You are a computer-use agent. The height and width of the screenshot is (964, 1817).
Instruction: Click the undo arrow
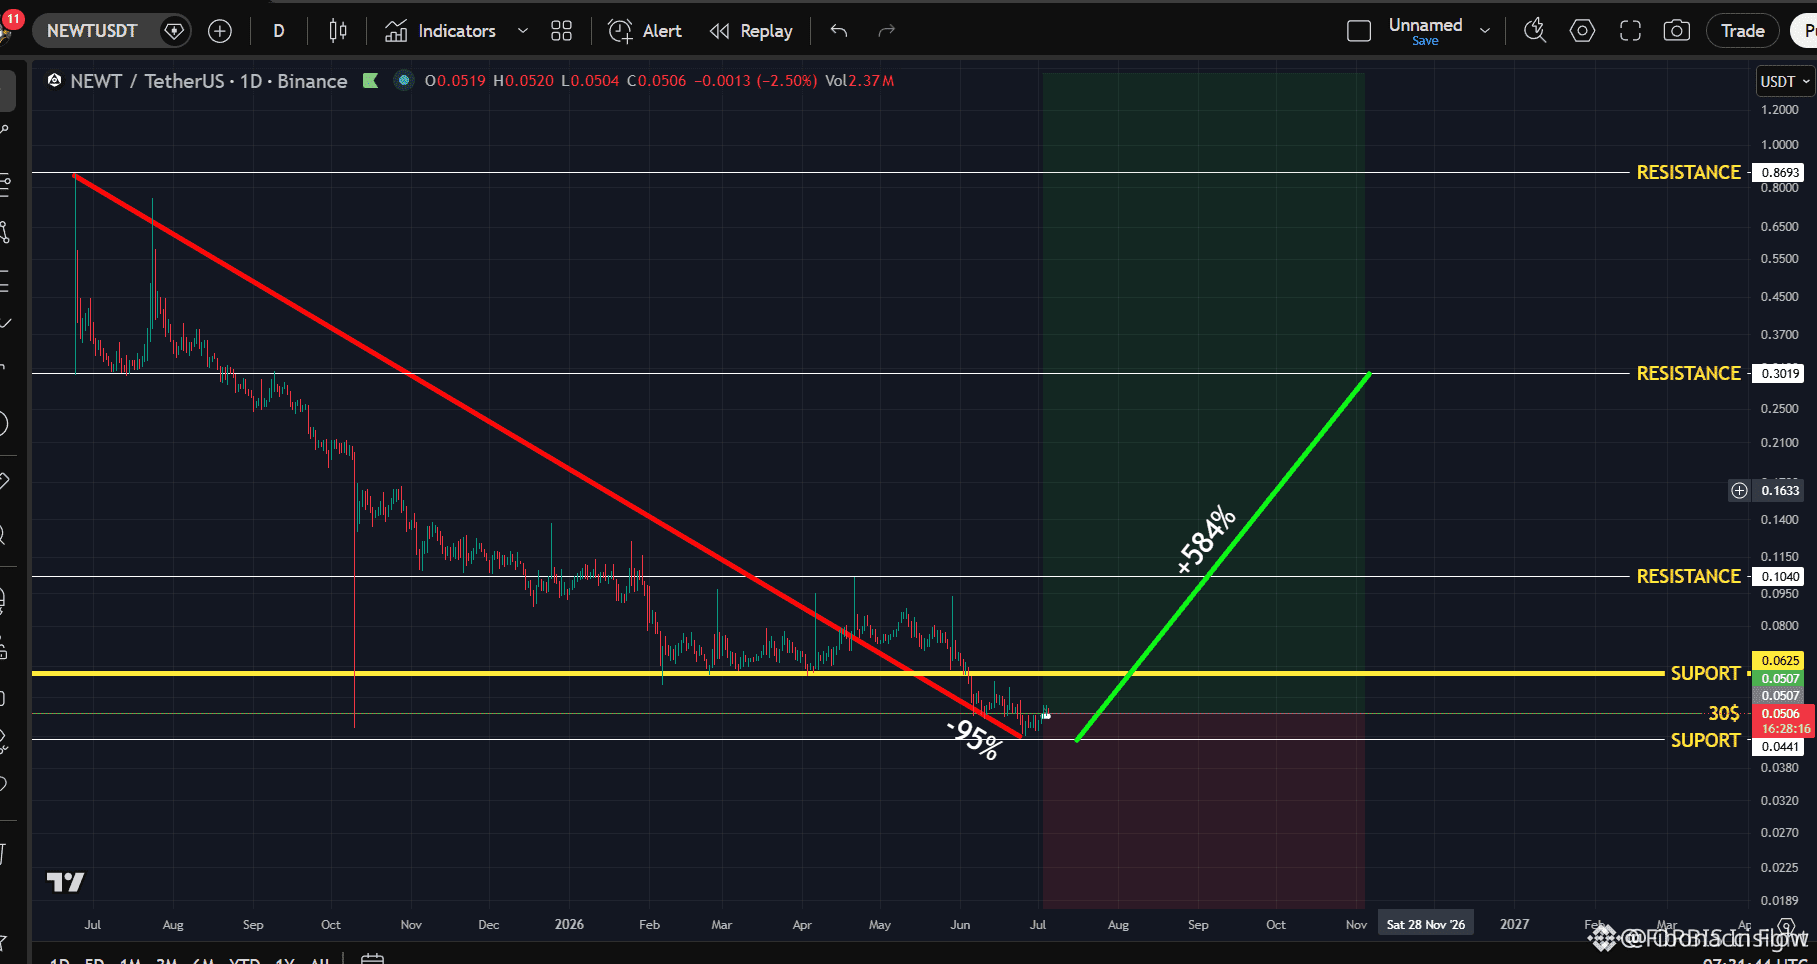pos(839,31)
